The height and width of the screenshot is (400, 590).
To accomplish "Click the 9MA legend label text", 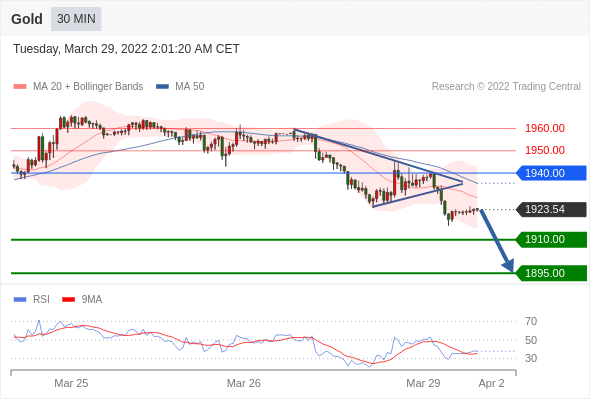I will pos(92,300).
